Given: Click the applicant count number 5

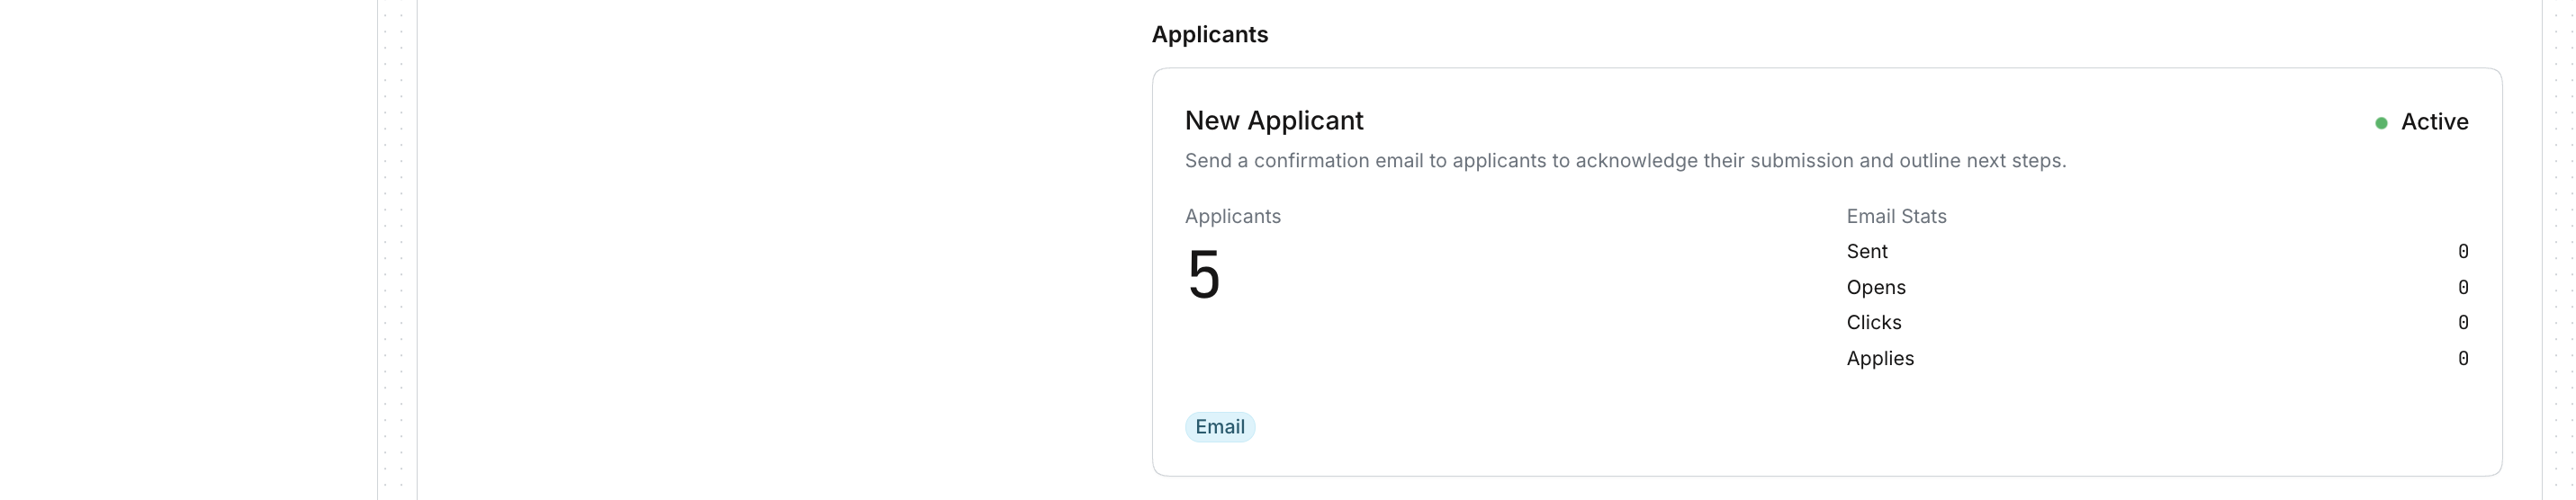Looking at the screenshot, I should [1204, 275].
